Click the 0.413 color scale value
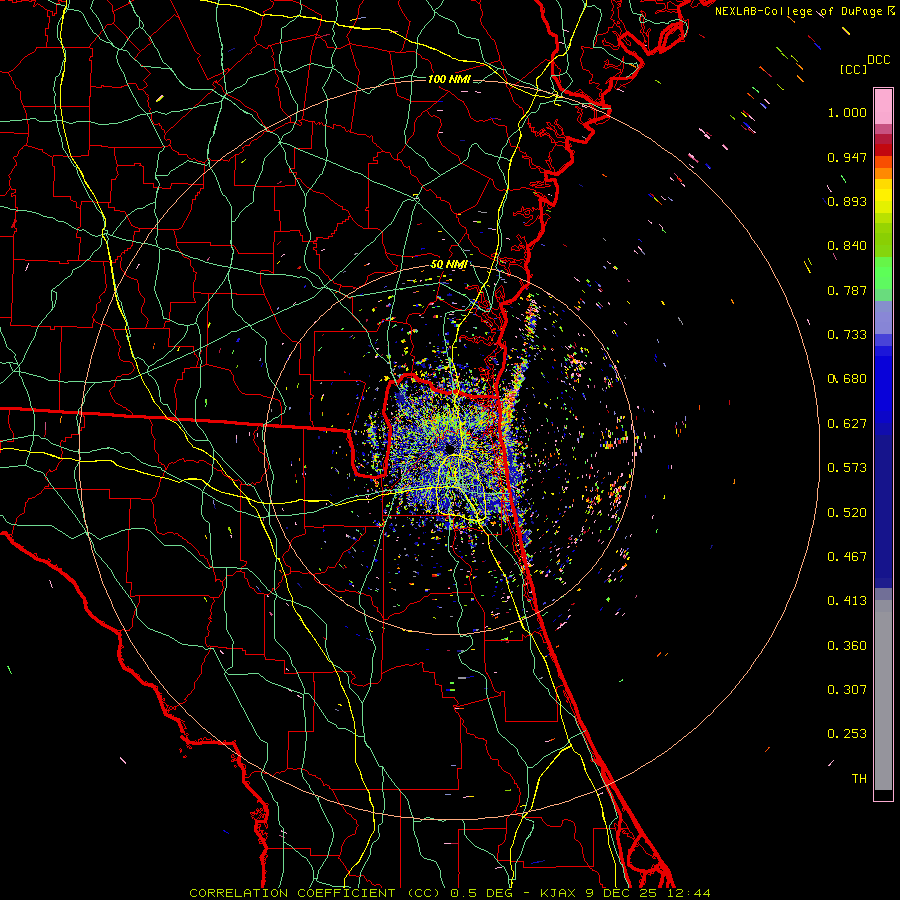 click(x=847, y=601)
